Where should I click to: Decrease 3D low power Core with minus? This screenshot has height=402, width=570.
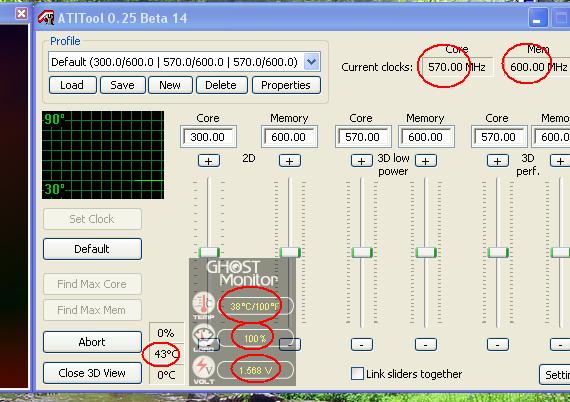pyautogui.click(x=362, y=344)
